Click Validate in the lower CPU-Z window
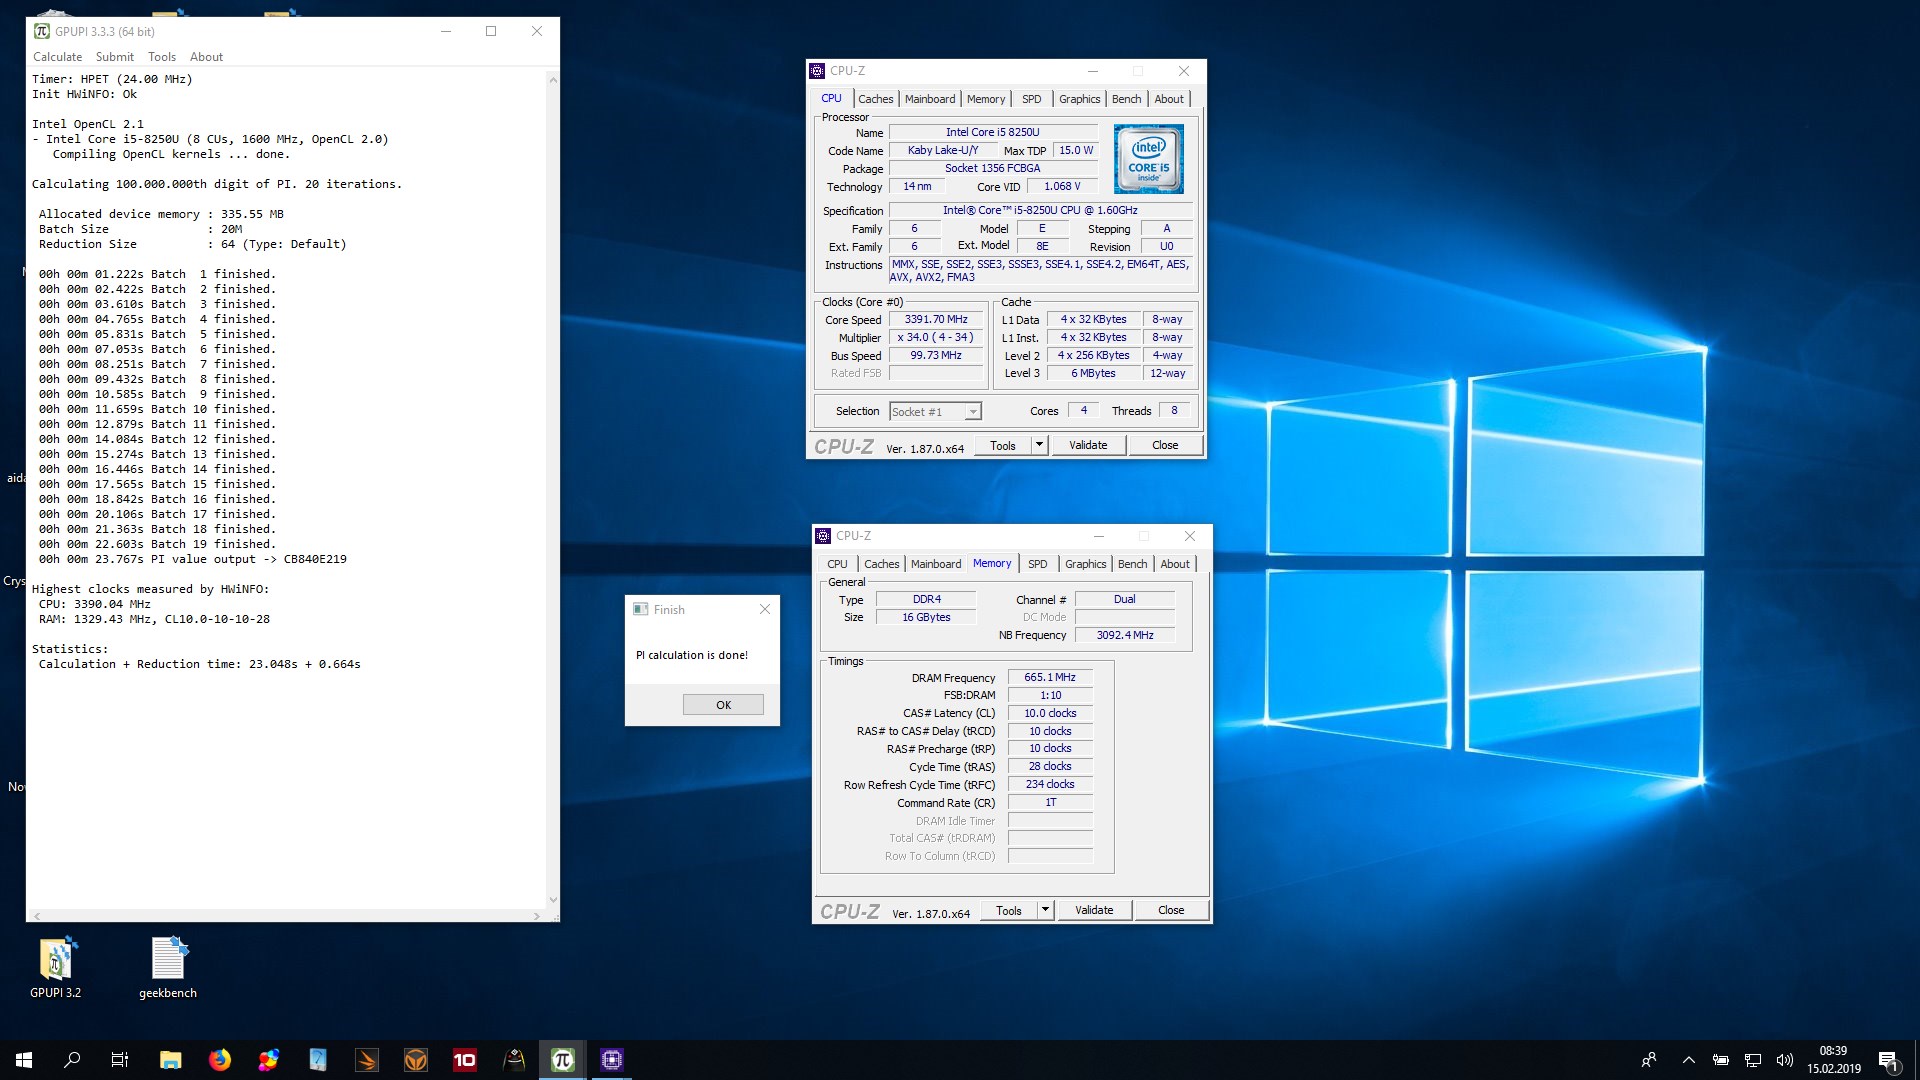1920x1080 pixels. (x=1094, y=910)
